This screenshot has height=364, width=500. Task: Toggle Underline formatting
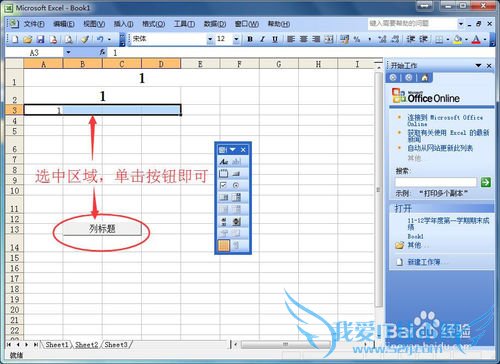(x=275, y=39)
